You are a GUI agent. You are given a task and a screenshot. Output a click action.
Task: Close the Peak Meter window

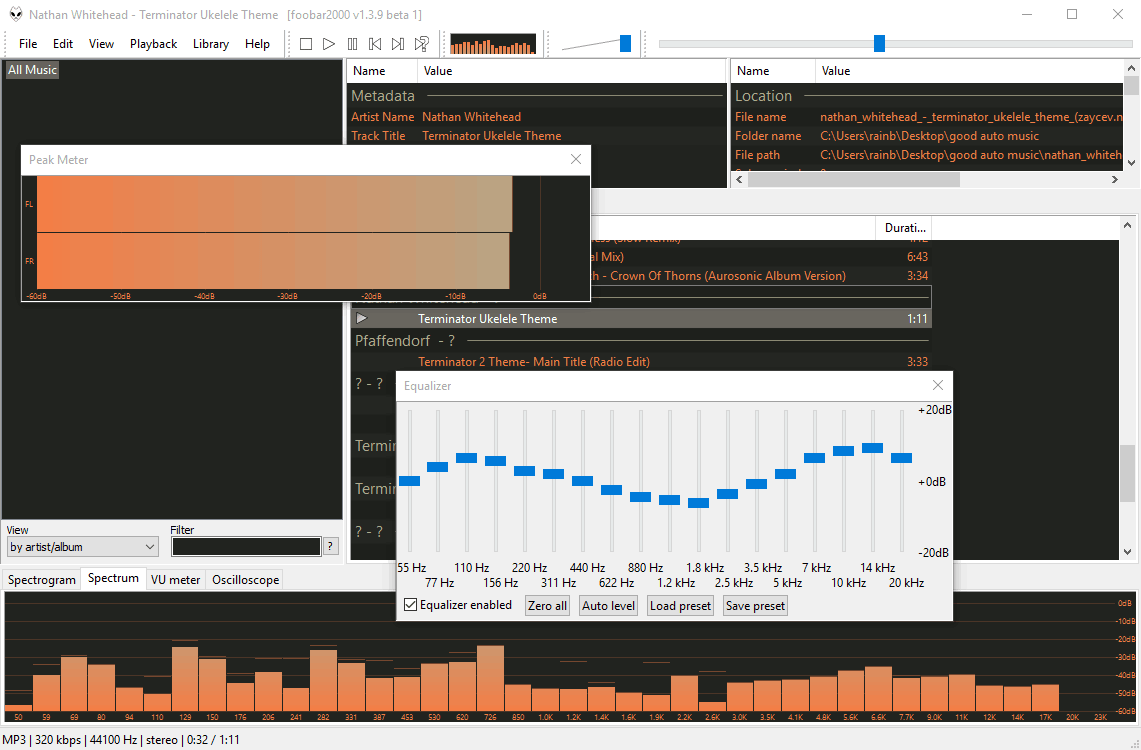tap(576, 159)
